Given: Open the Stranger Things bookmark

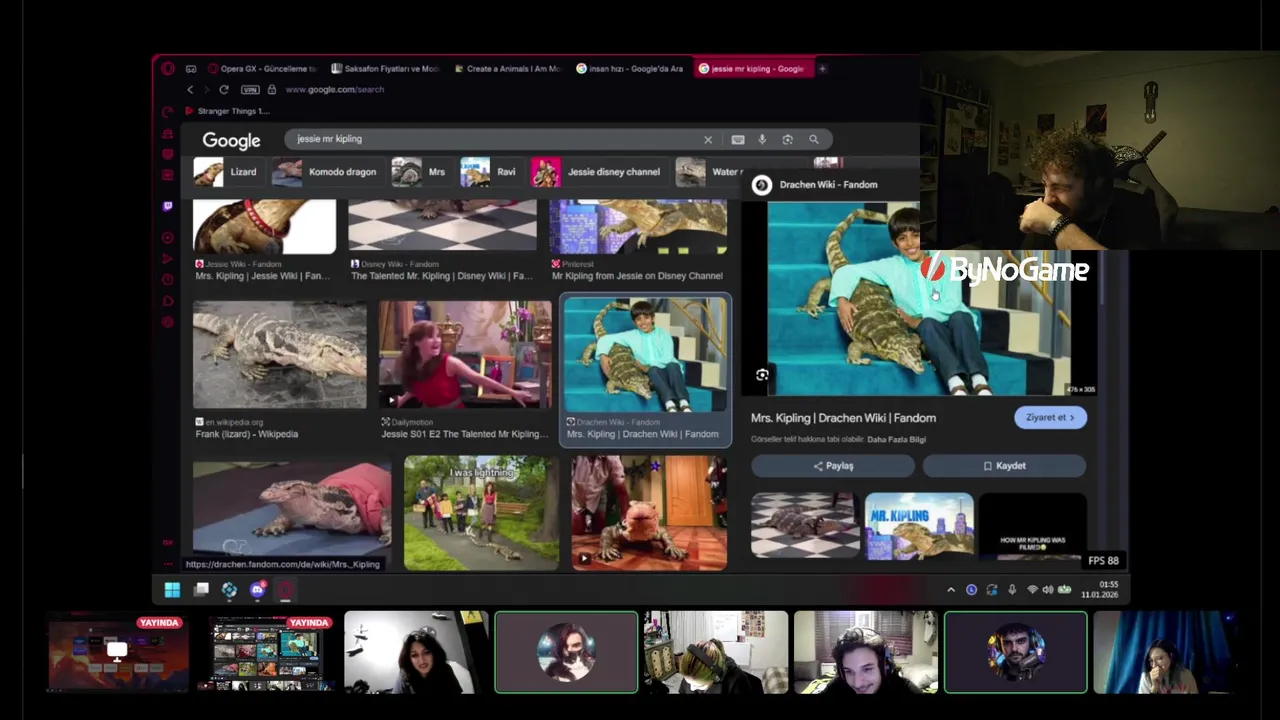Looking at the screenshot, I should pyautogui.click(x=227, y=111).
